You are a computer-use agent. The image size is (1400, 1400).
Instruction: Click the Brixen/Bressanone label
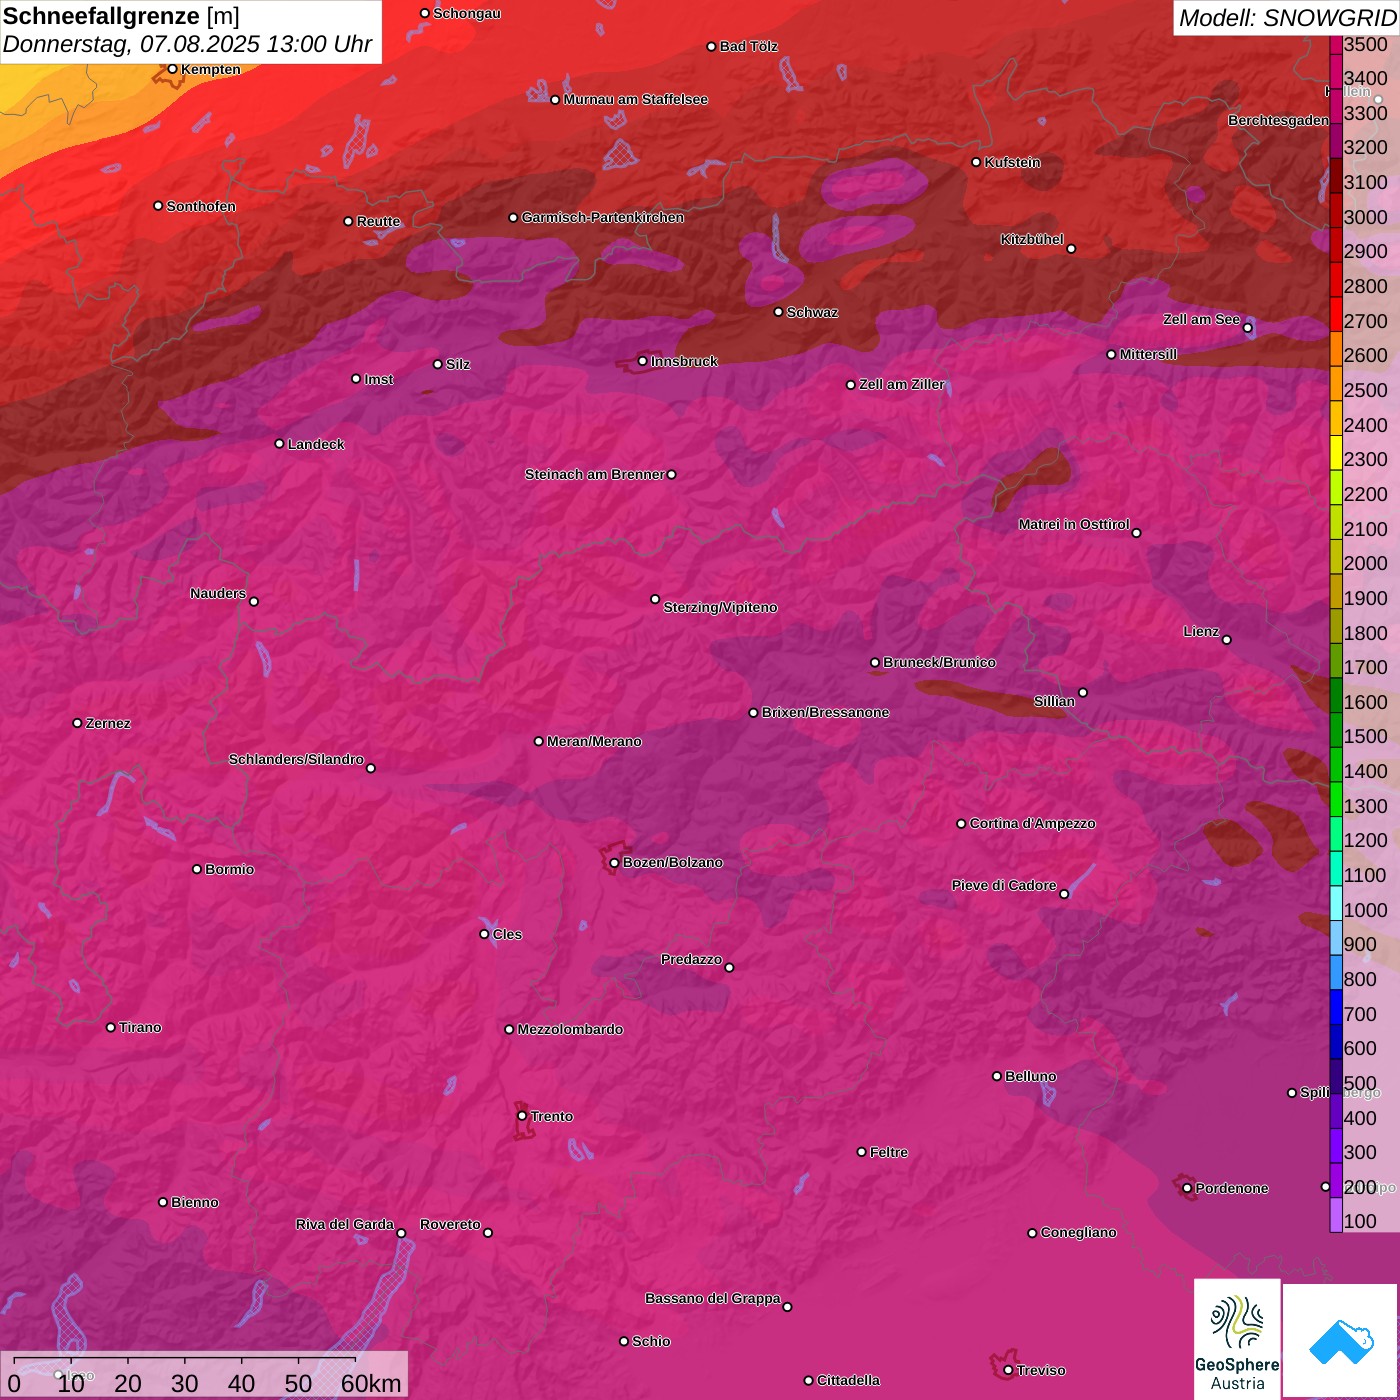point(825,712)
